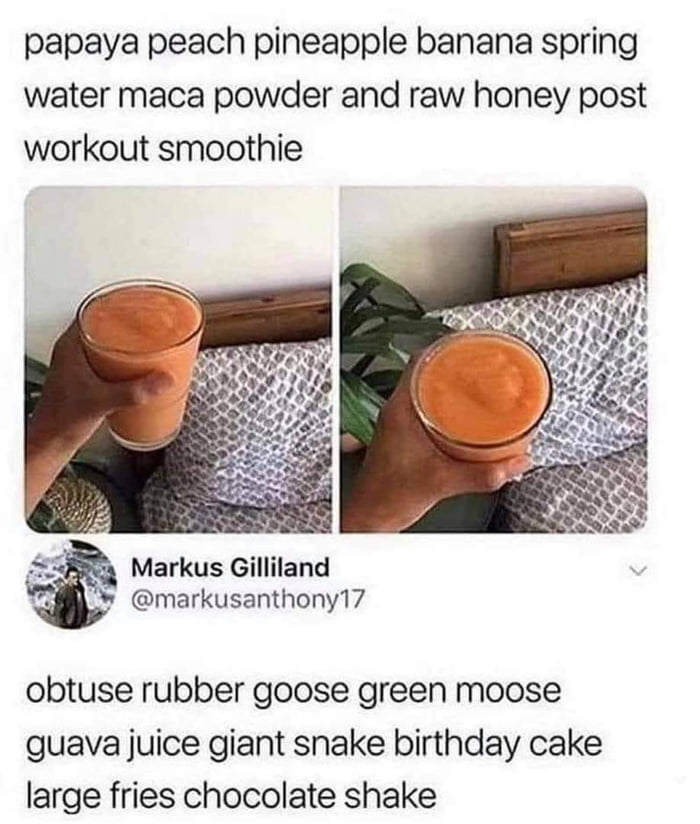Viewport: 700px width, 824px height.
Task: Click the orange smoothie glass in the left photo
Action: pos(140,363)
